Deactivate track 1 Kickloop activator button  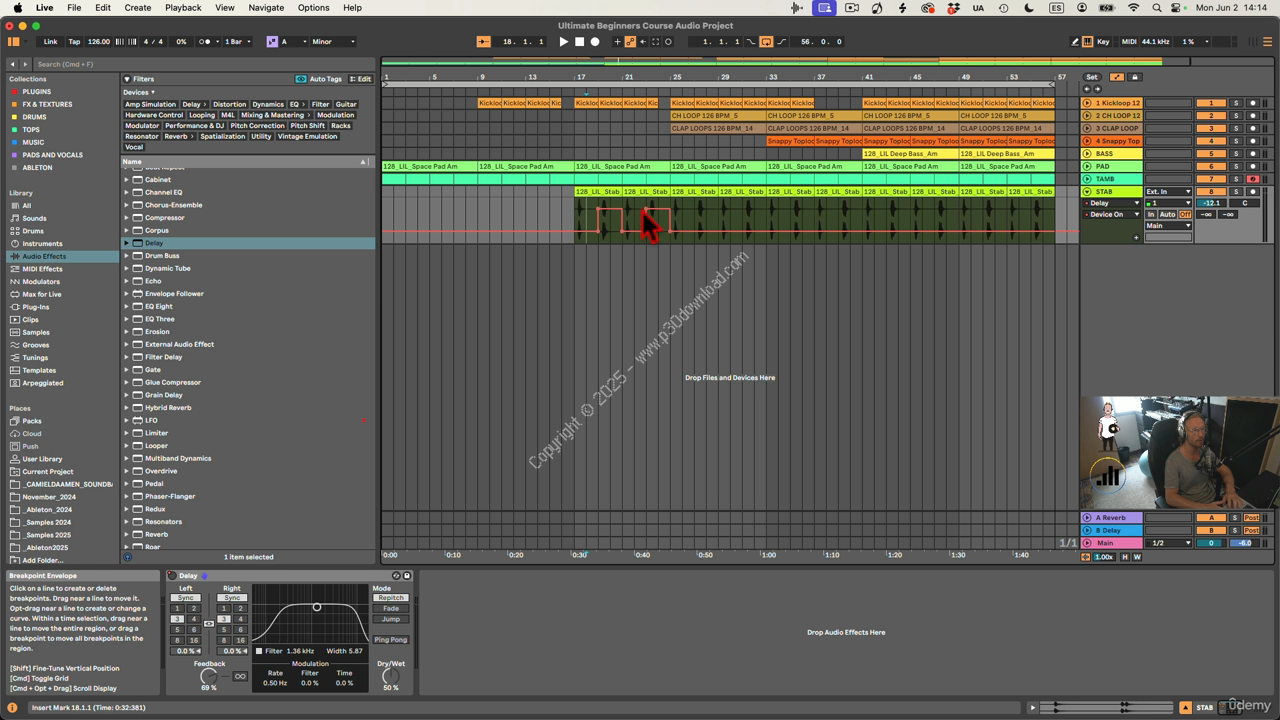(x=1211, y=103)
